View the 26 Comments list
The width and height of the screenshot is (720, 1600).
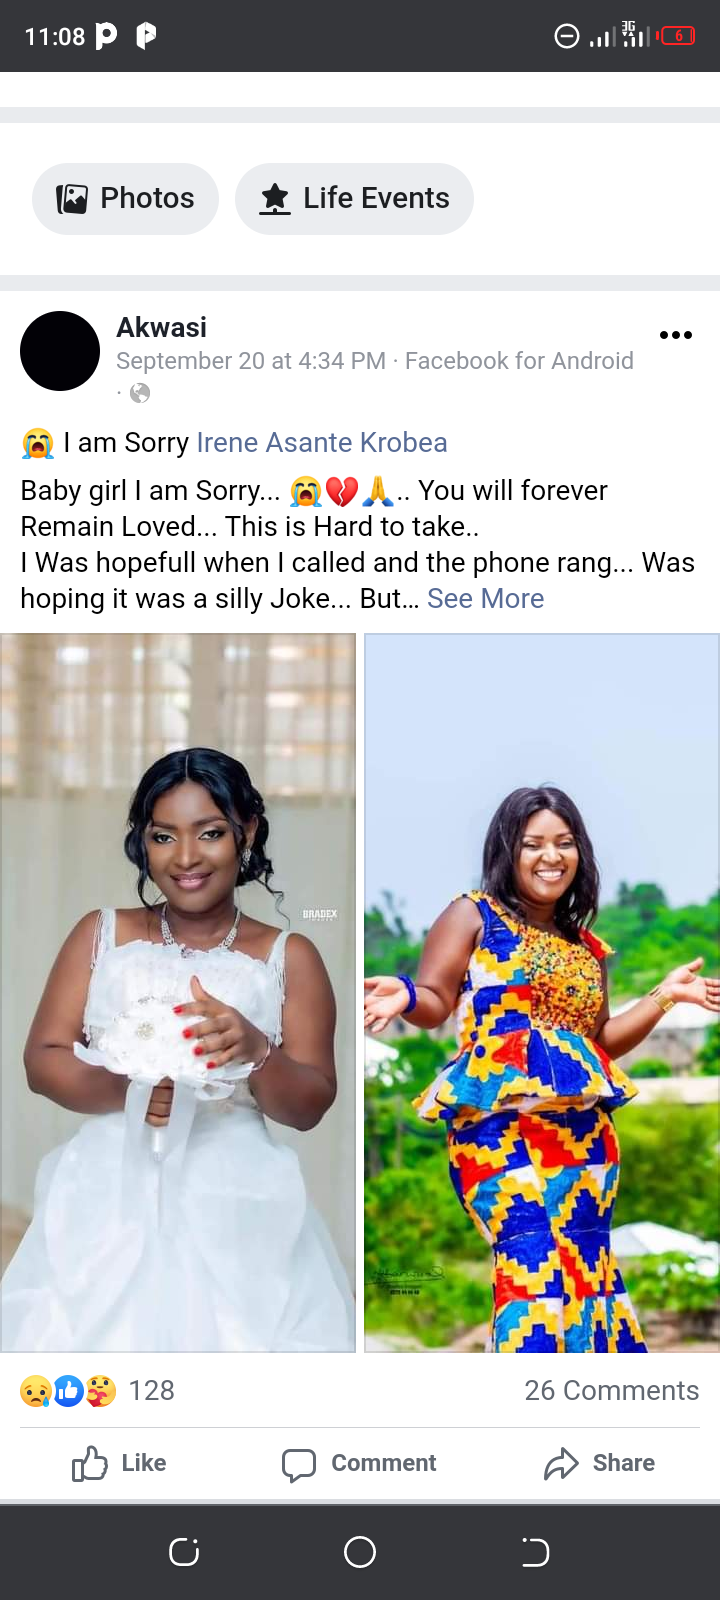(612, 1390)
